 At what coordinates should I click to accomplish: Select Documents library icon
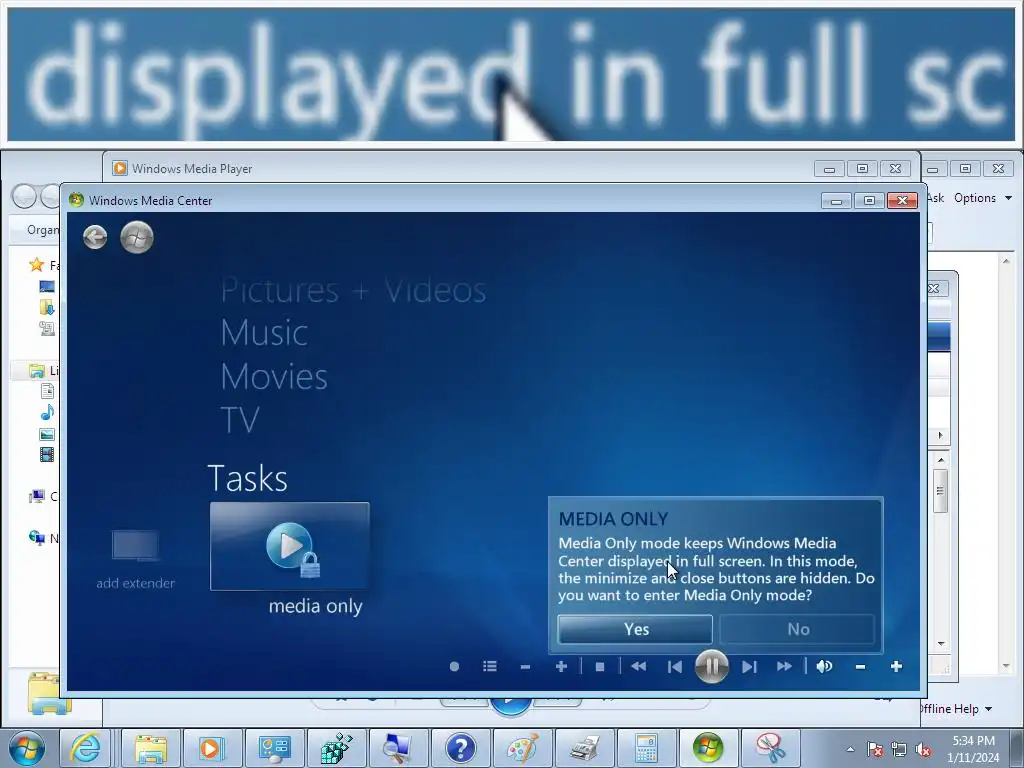click(47, 391)
